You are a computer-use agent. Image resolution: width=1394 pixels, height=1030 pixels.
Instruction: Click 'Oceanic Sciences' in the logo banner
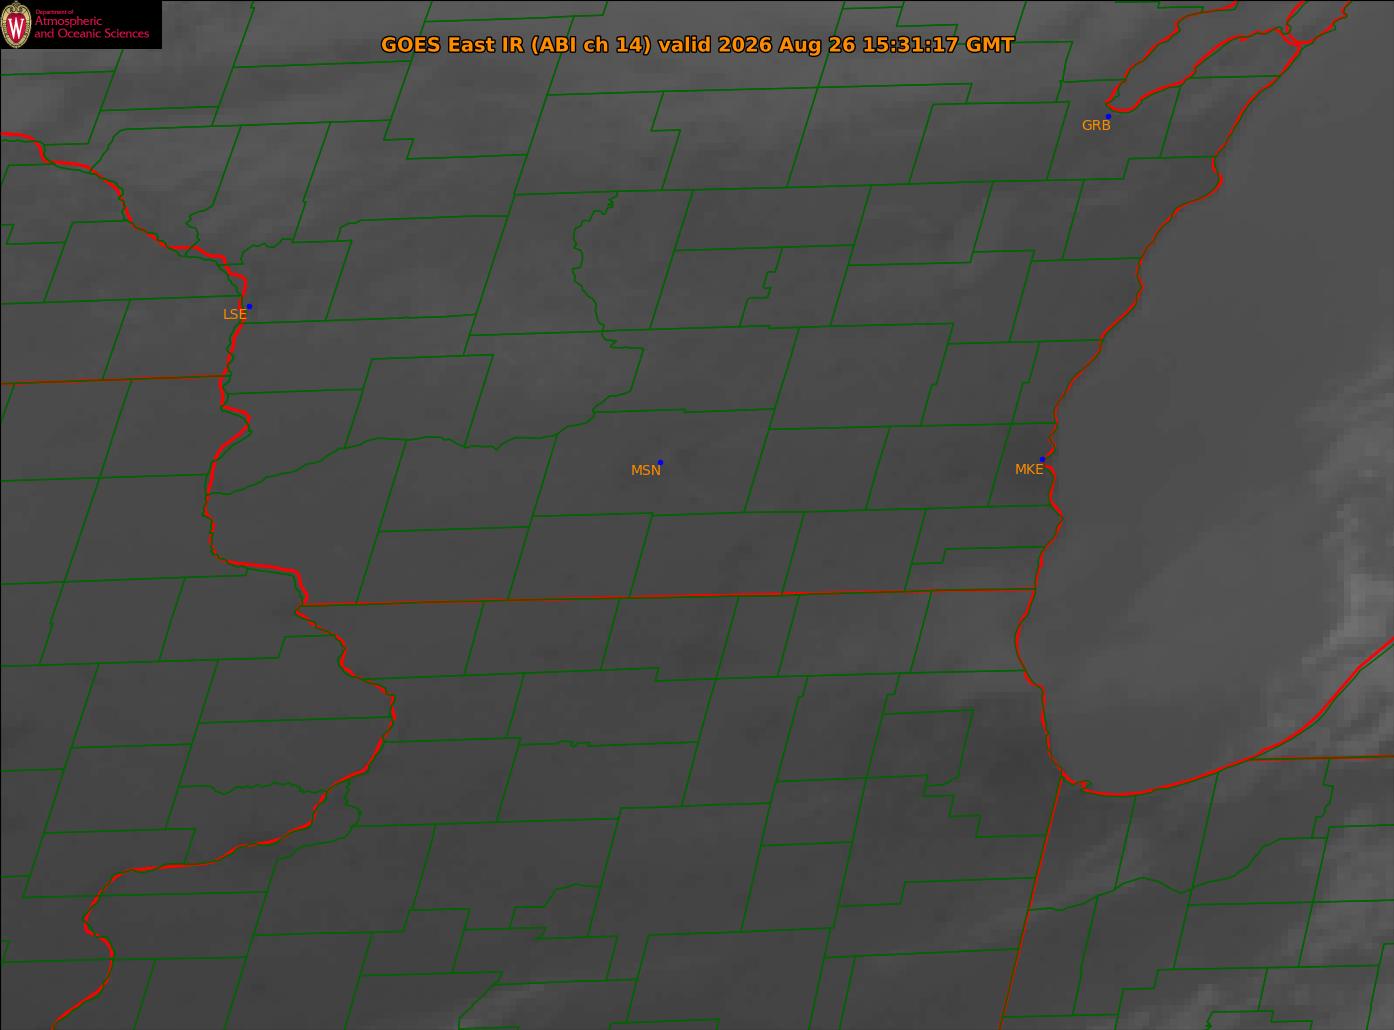(104, 33)
